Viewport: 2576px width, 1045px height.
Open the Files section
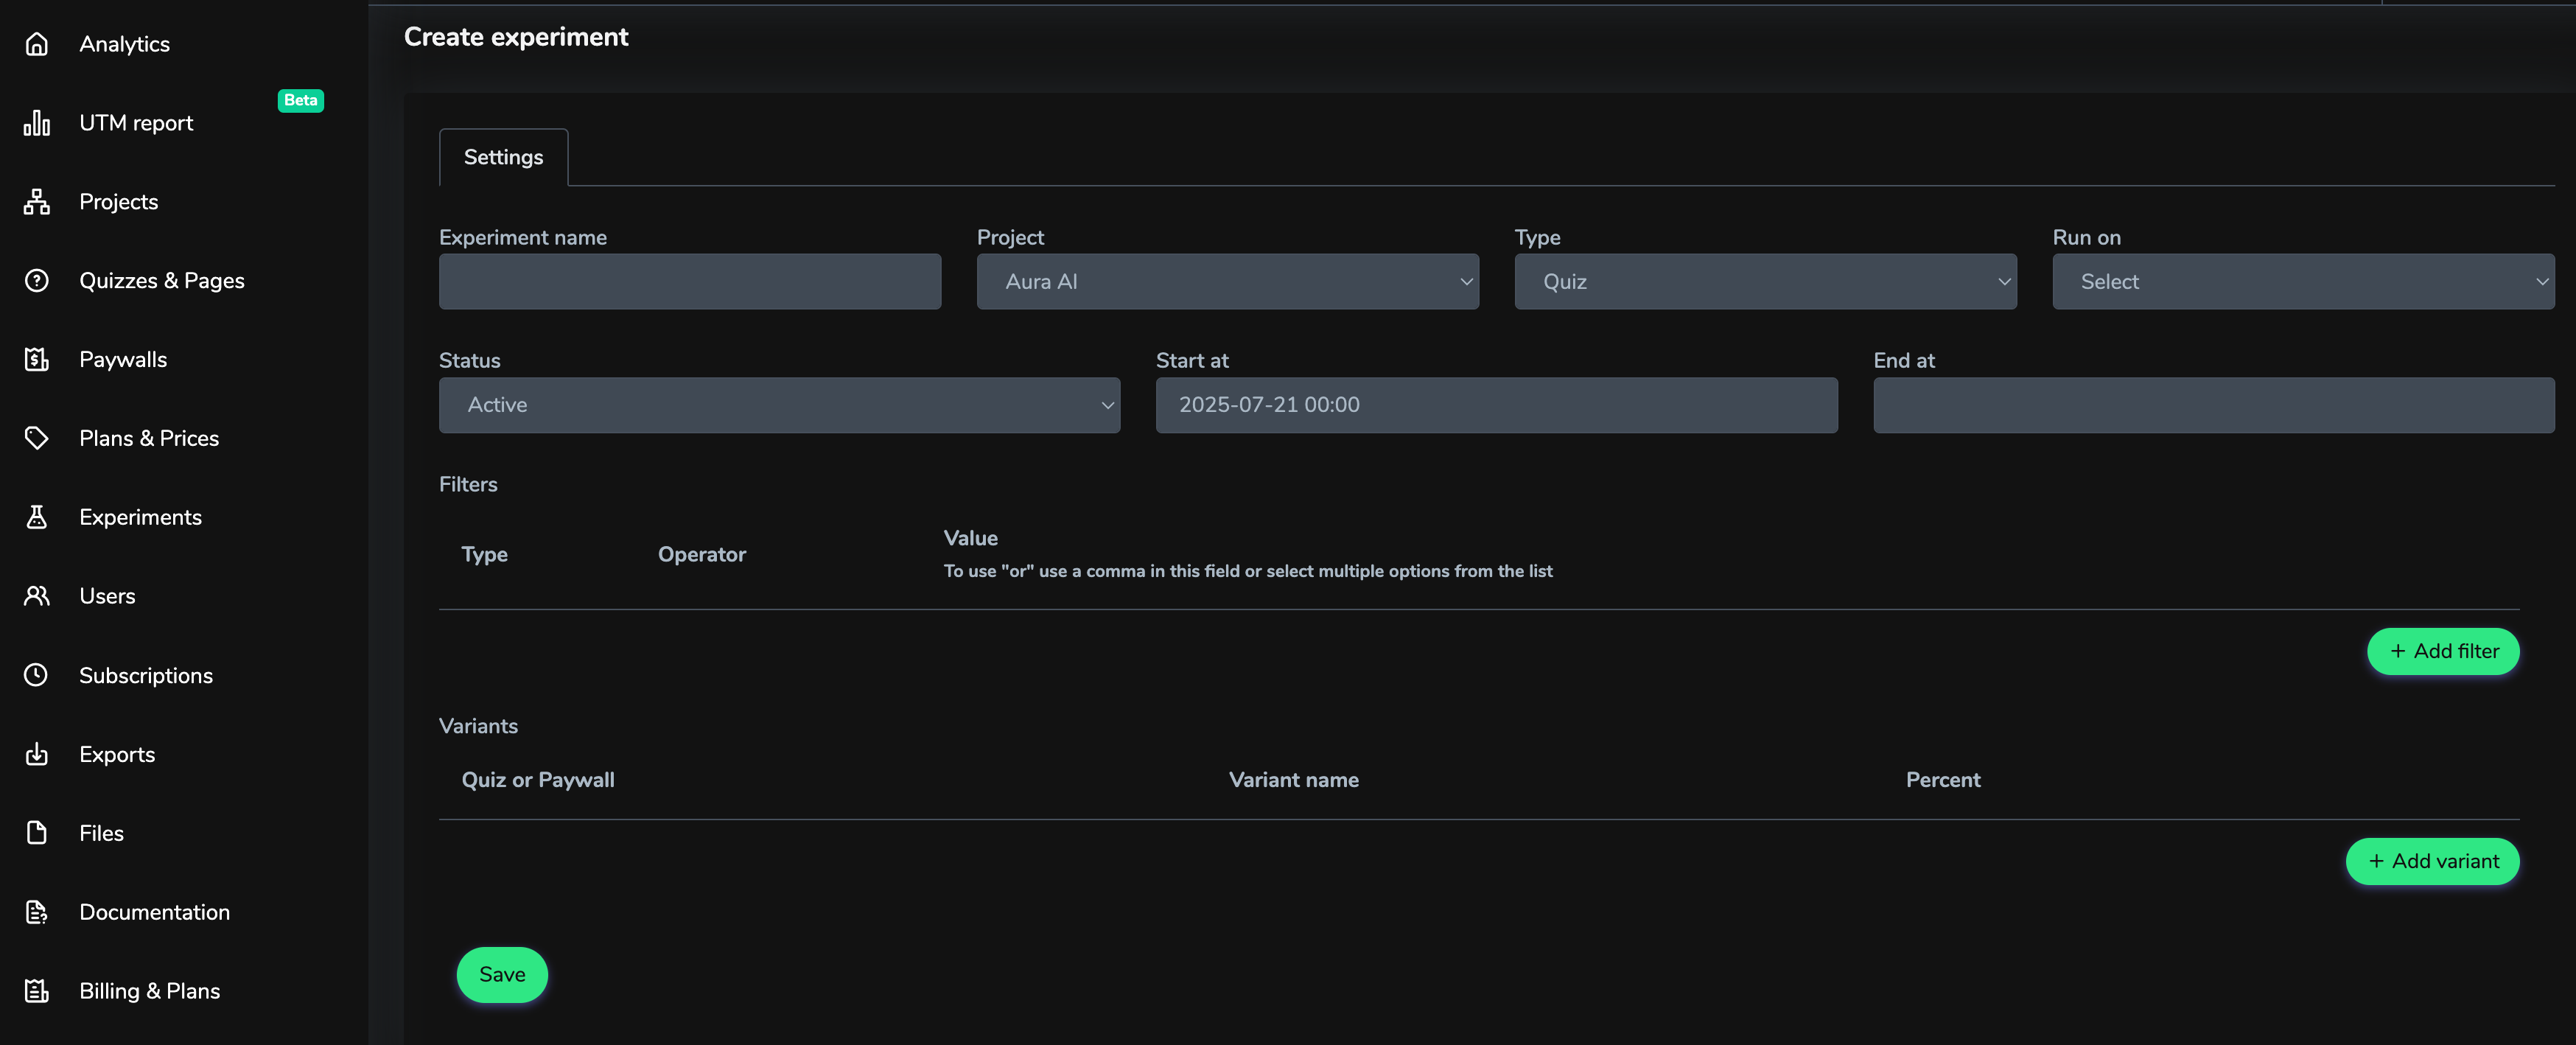pos(101,833)
